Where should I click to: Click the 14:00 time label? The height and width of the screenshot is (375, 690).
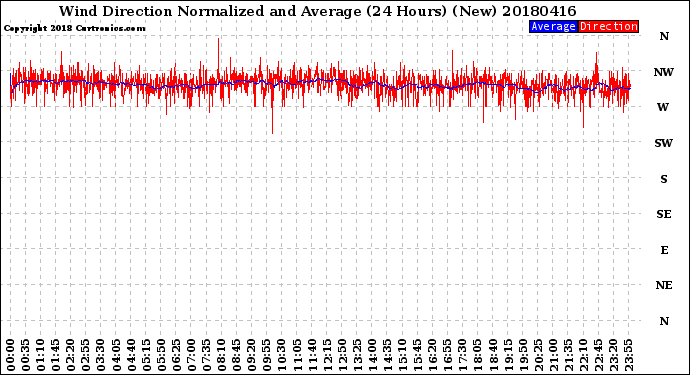(x=372, y=355)
